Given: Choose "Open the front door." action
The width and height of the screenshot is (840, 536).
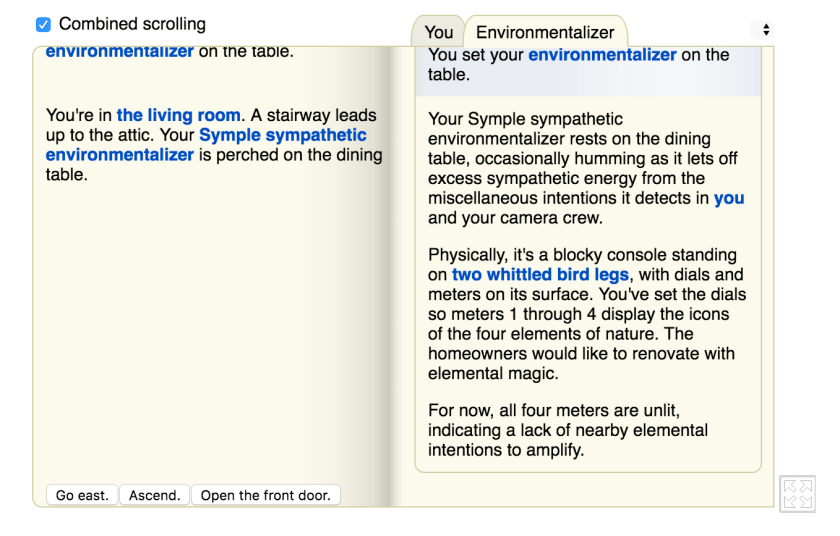Looking at the screenshot, I should (x=265, y=495).
